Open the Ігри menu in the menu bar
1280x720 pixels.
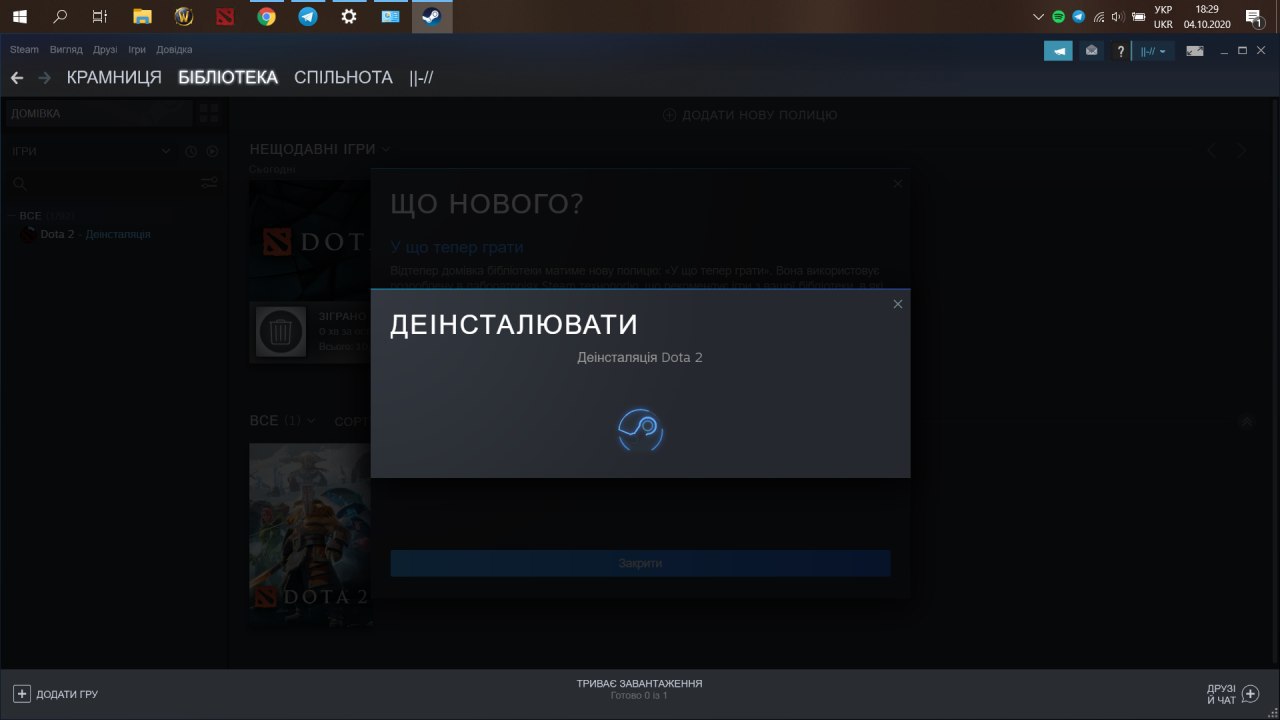pos(137,50)
